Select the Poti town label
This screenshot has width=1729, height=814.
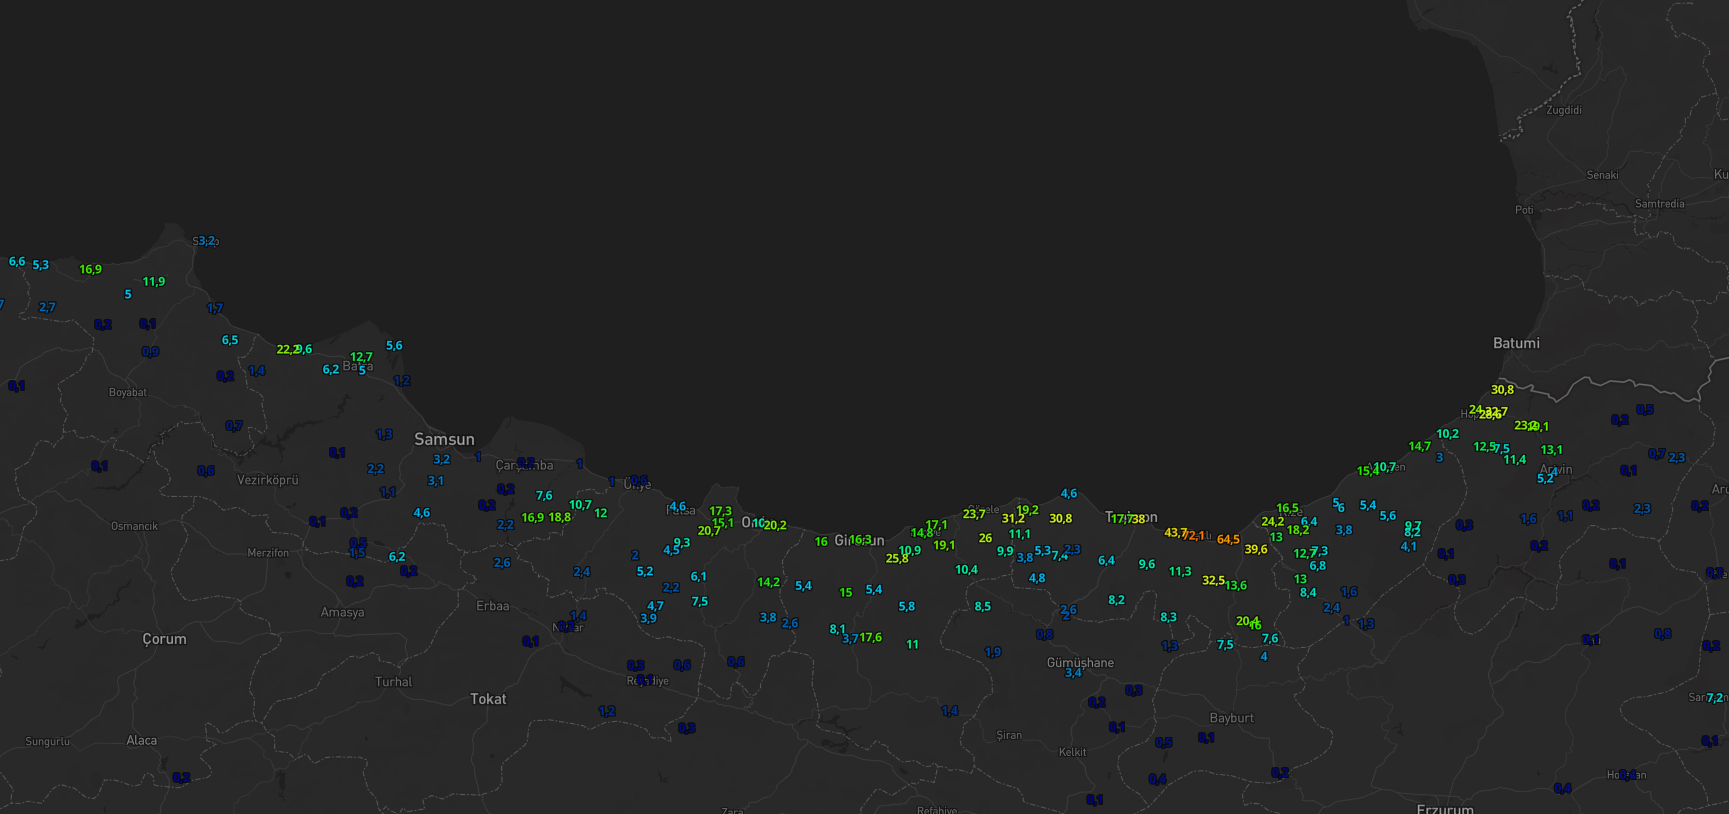(x=1524, y=210)
